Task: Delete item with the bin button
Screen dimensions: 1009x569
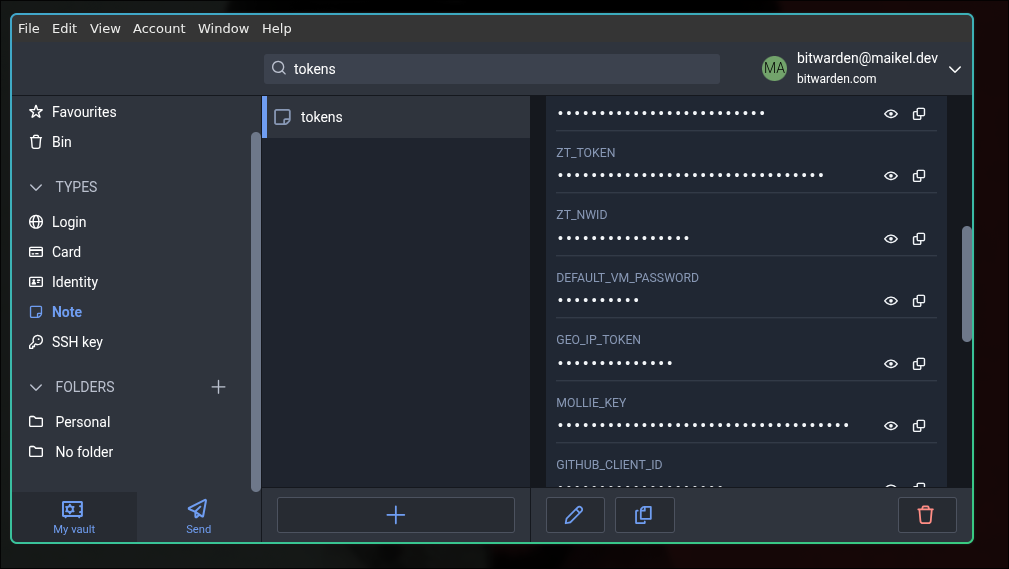Action: tap(926, 515)
